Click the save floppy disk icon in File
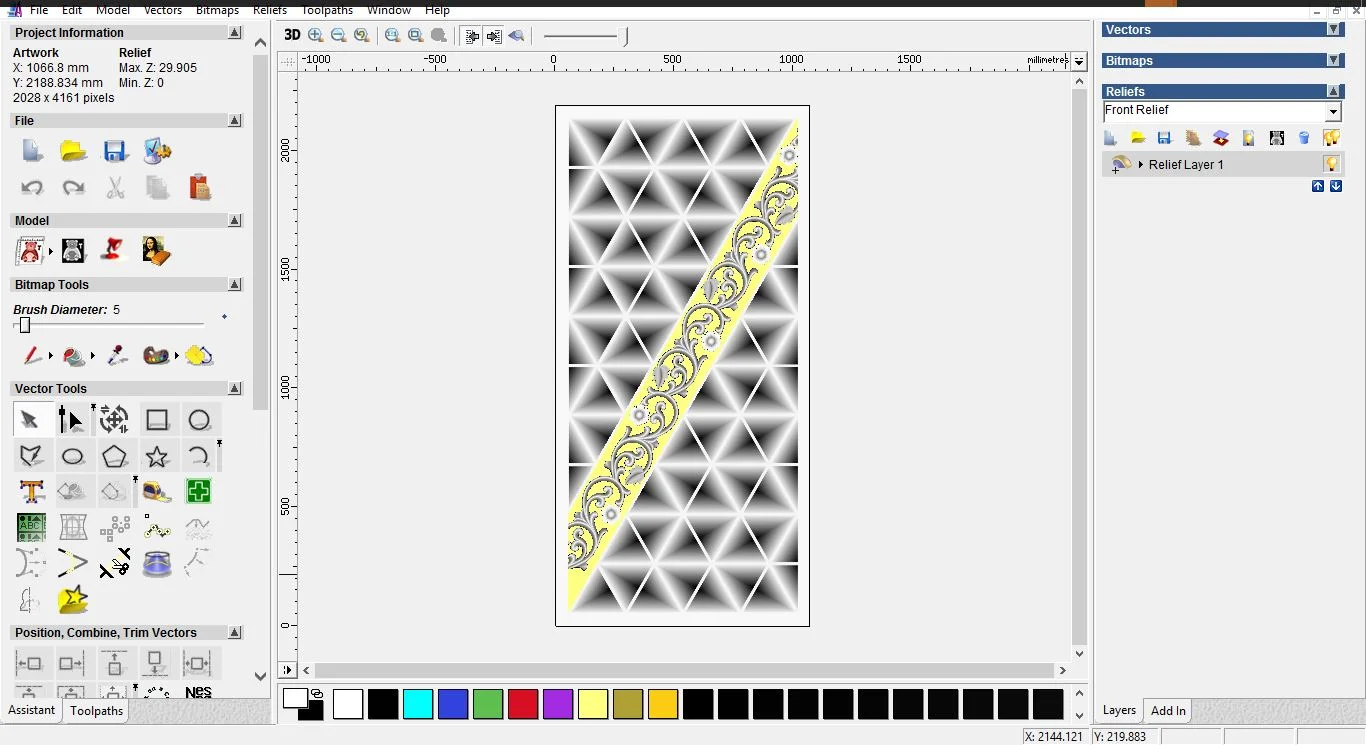 115,152
